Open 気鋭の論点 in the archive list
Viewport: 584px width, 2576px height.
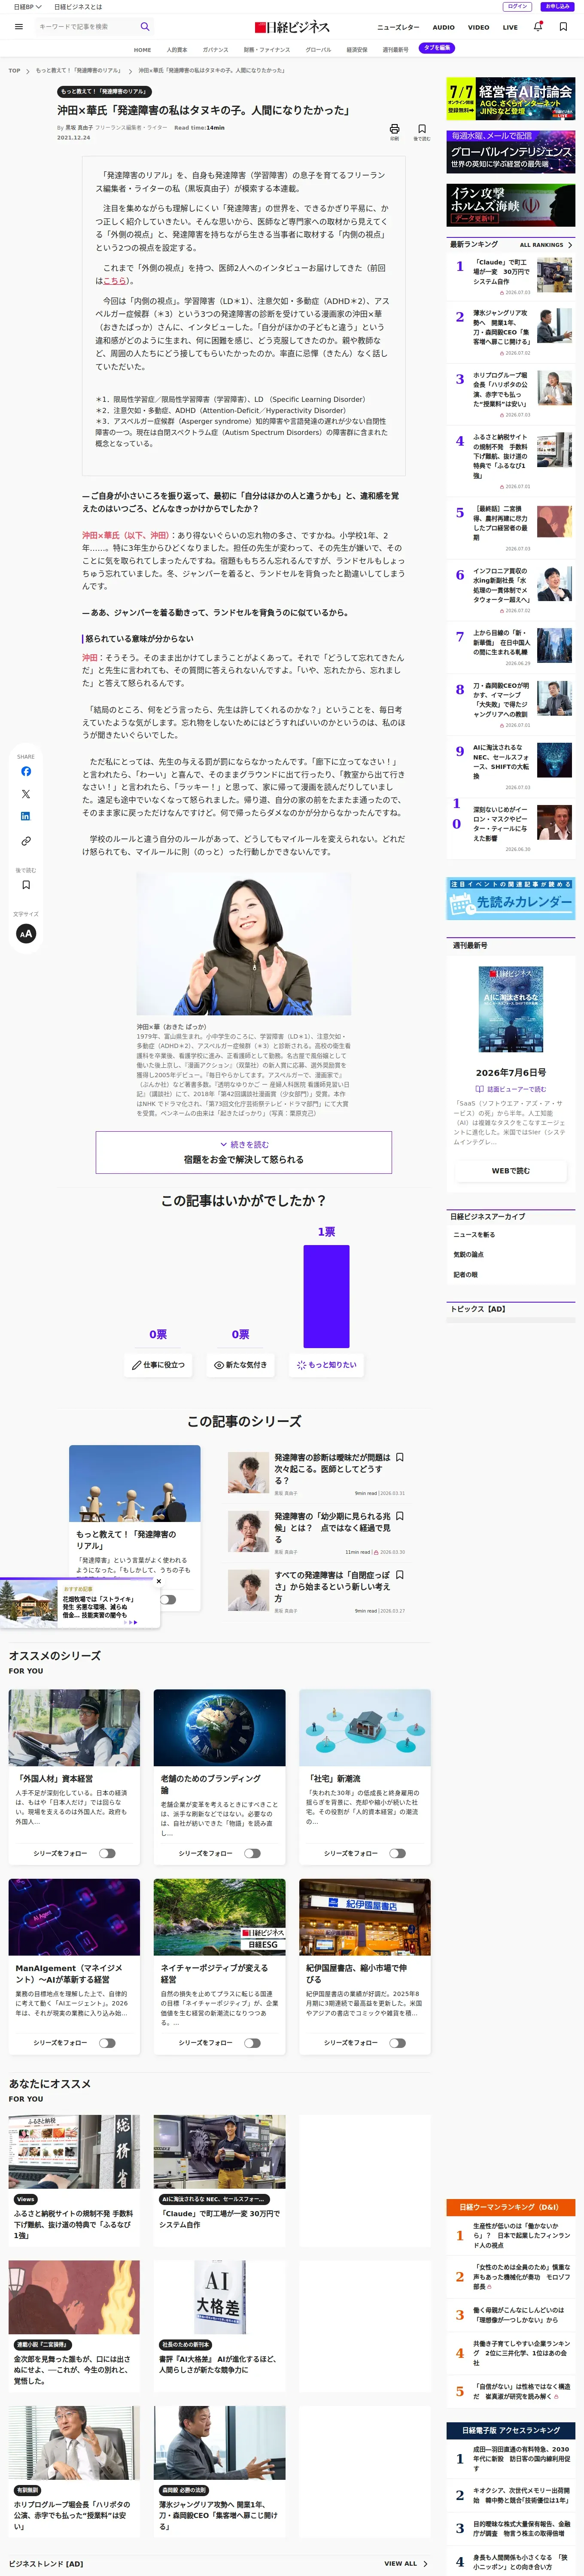(x=468, y=1255)
